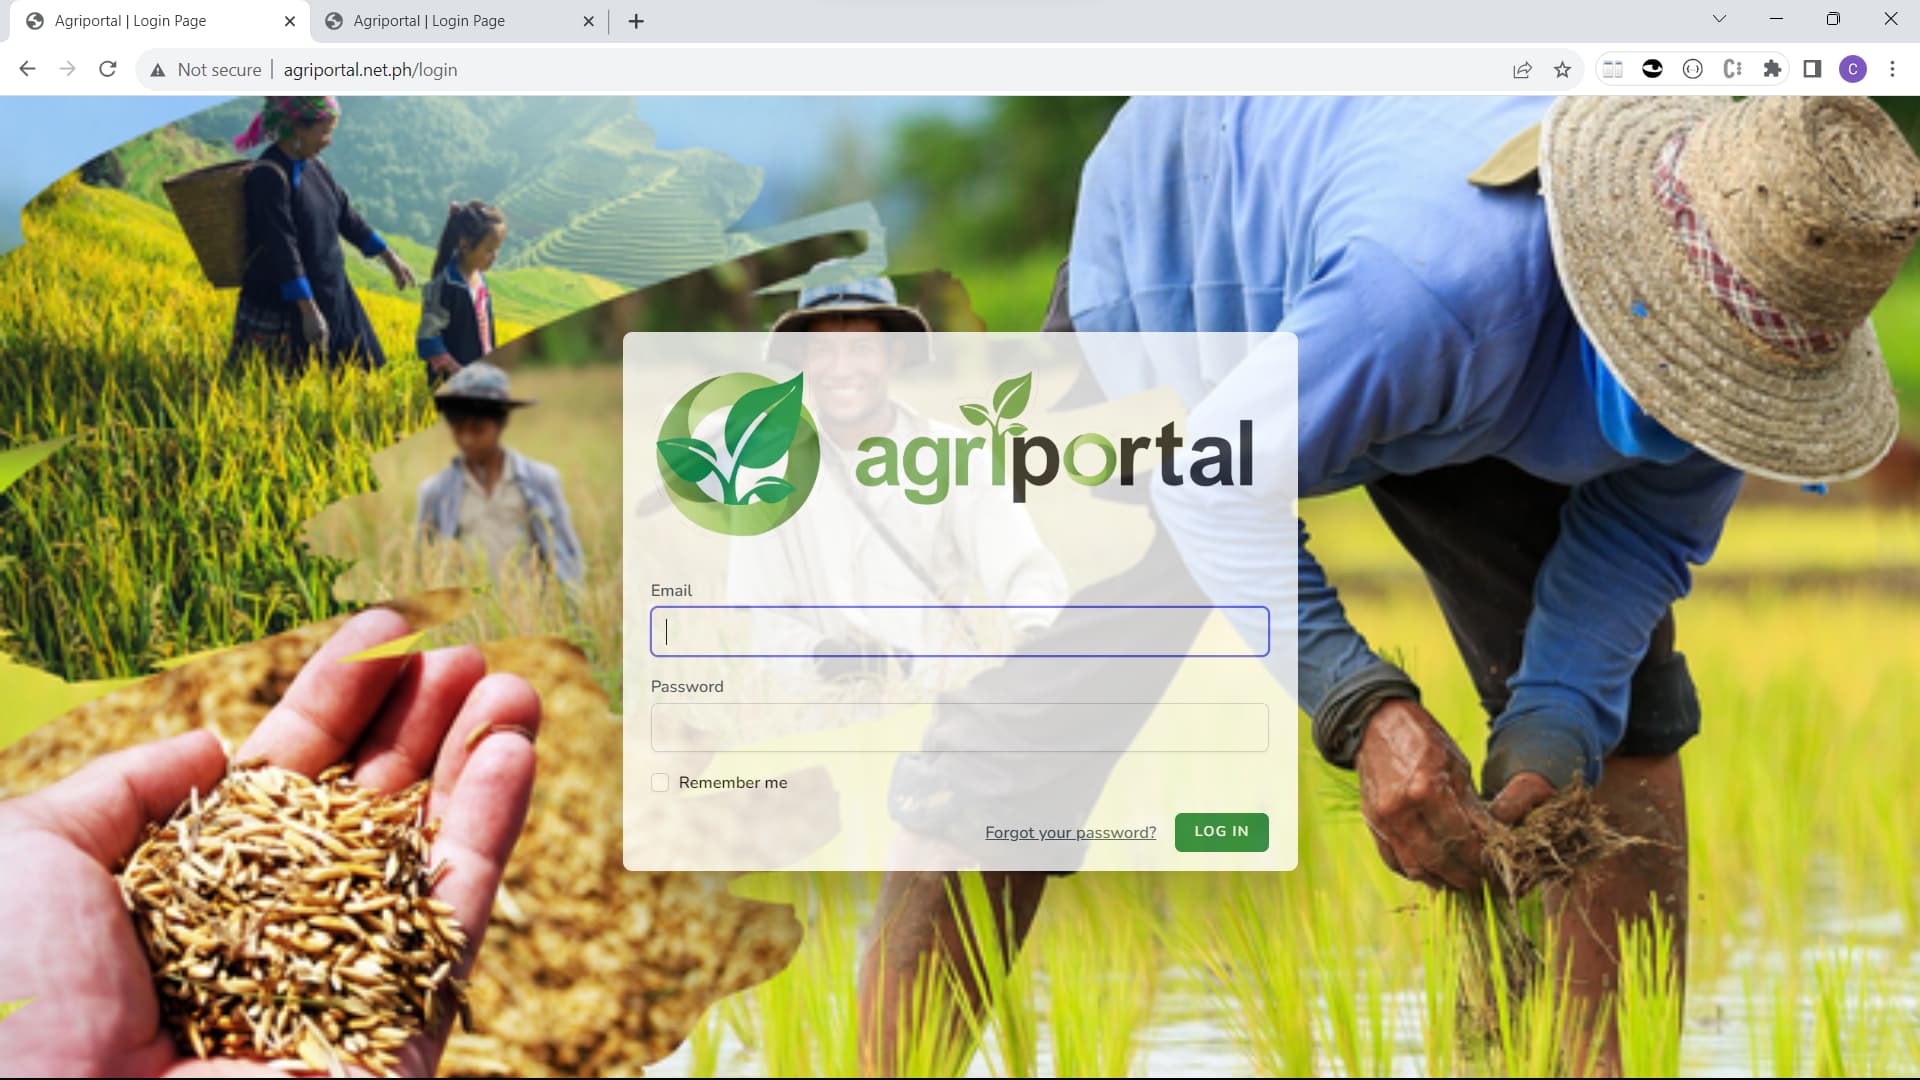Open the Chrome three-dot menu
Viewport: 1920px width, 1080px height.
(1892, 69)
